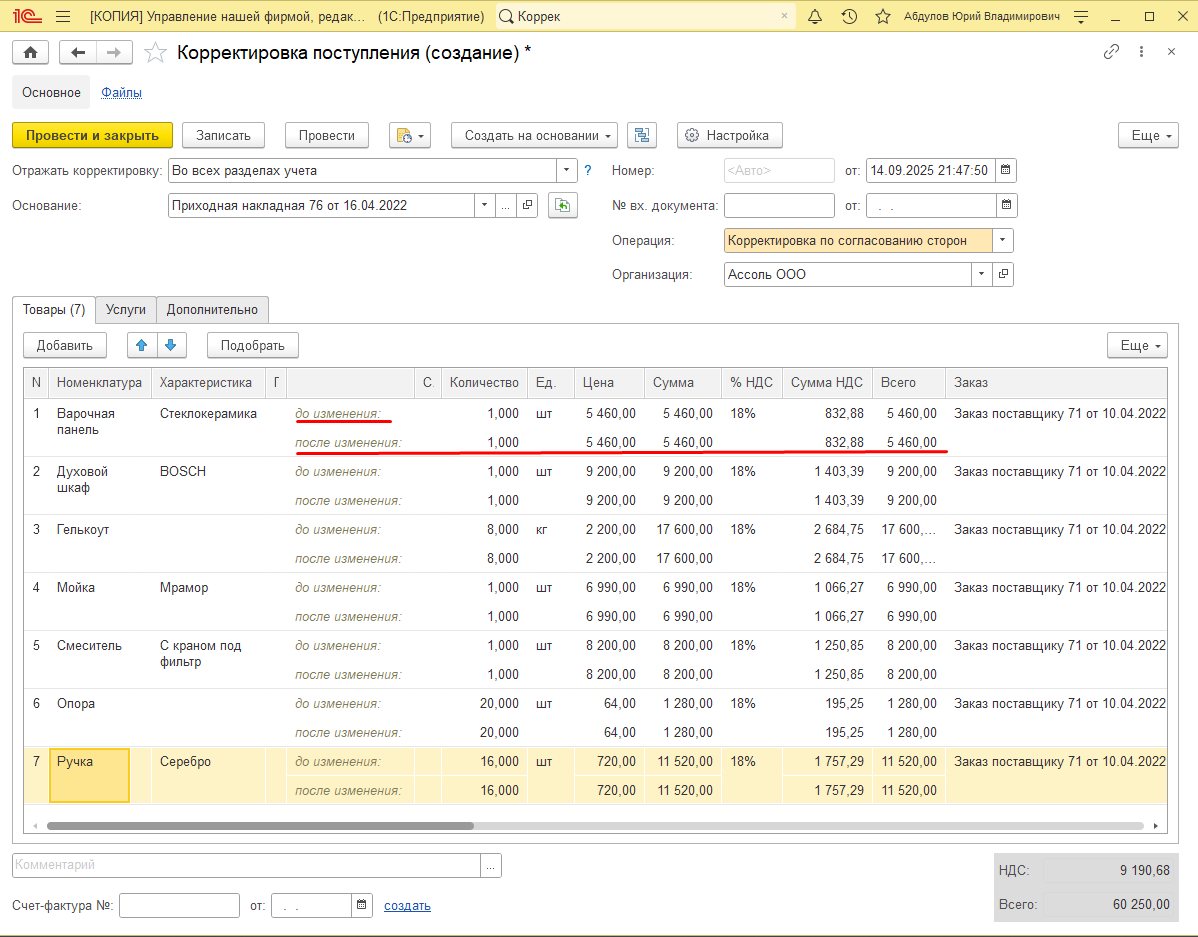Screen dimensions: 1198x937
Task: Expand the Организация dropdown arrow
Action: tap(981, 274)
